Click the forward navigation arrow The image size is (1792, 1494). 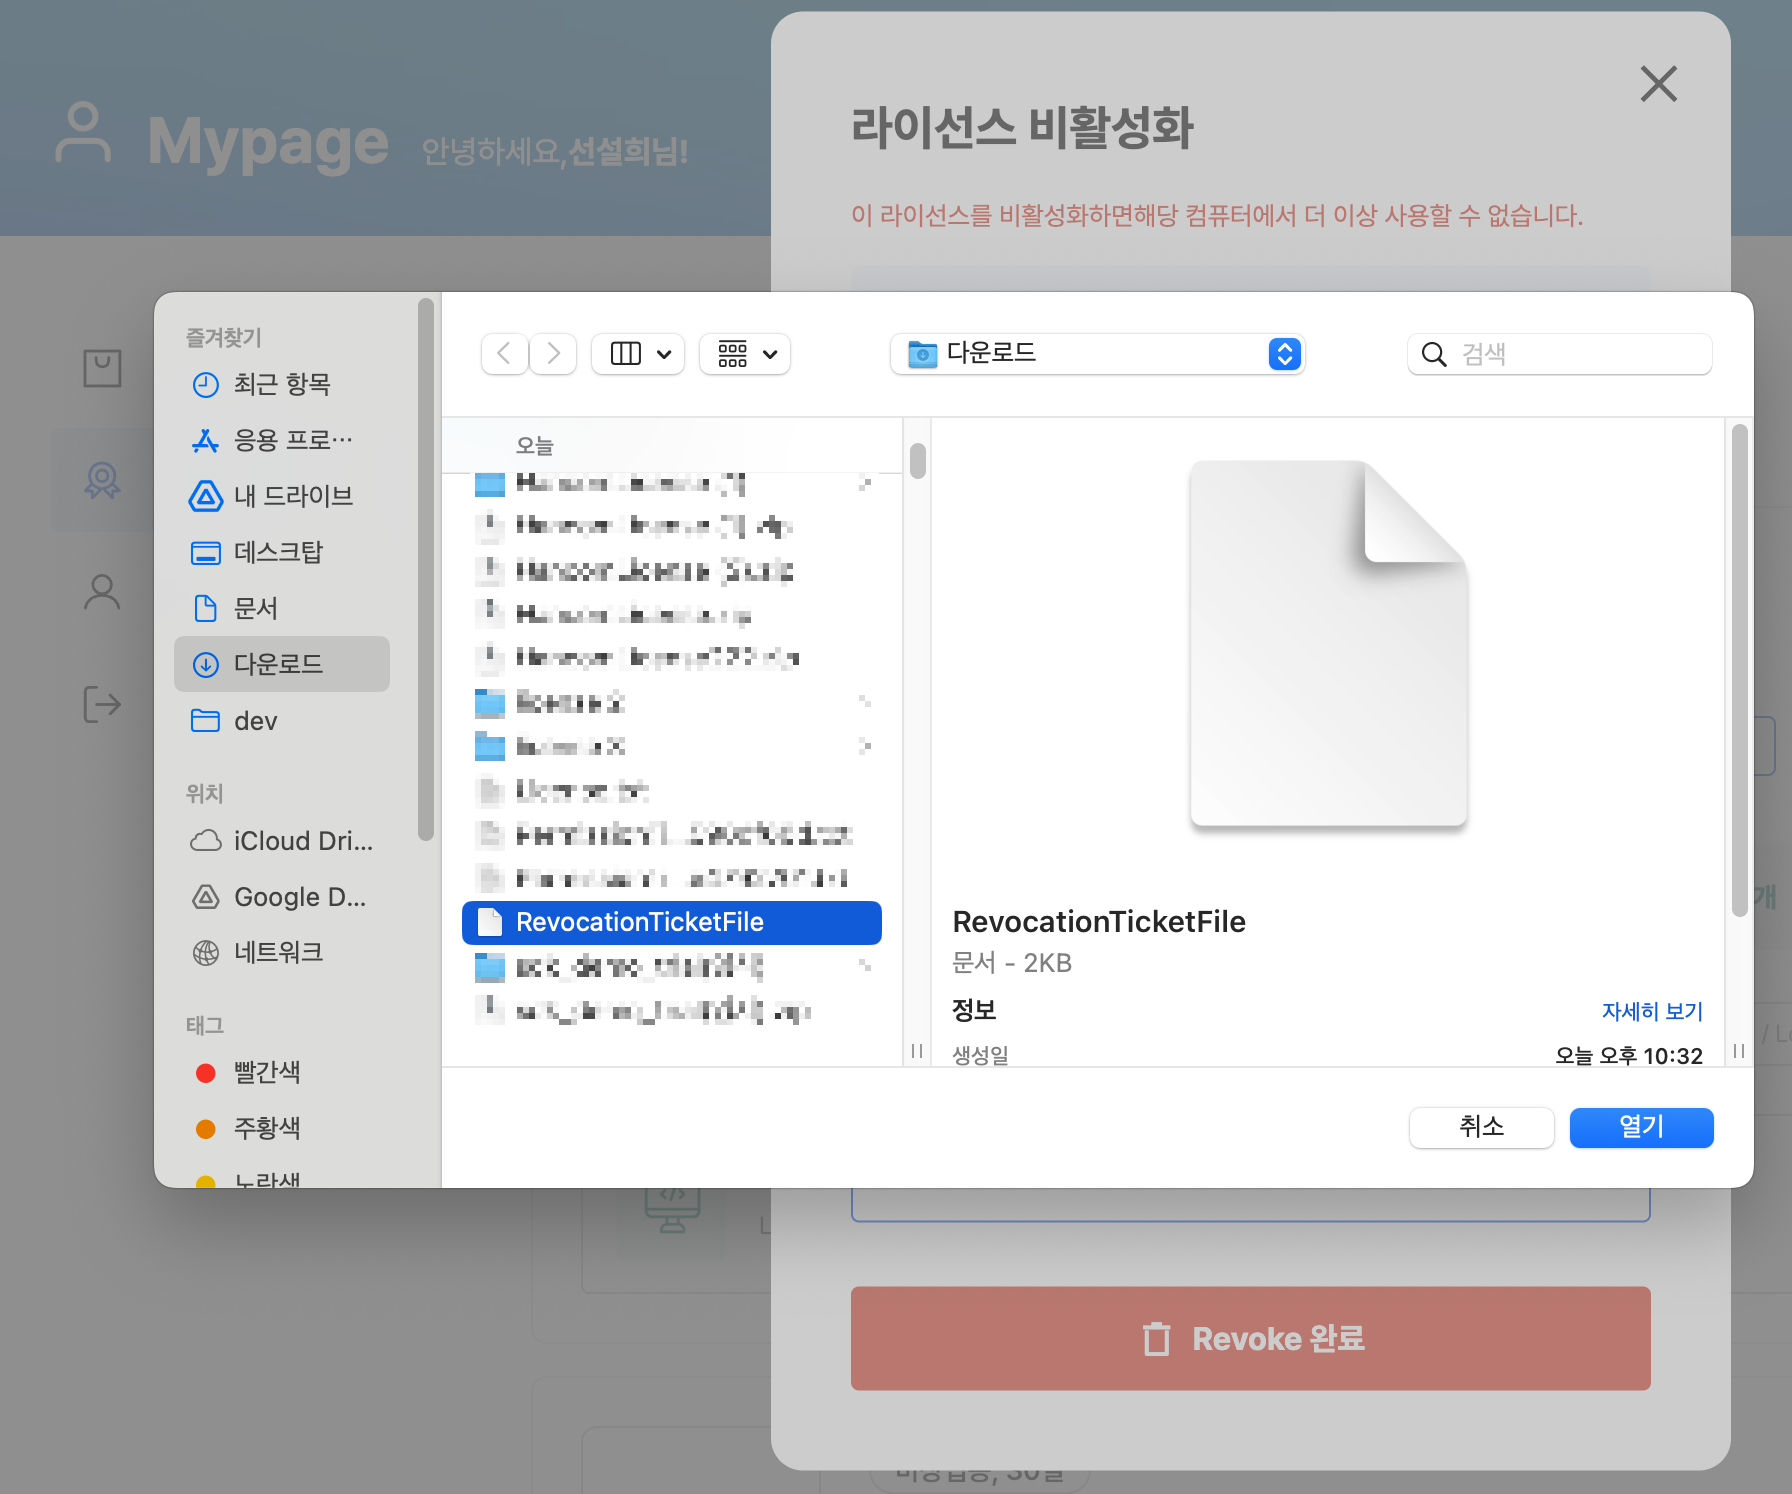click(x=553, y=354)
